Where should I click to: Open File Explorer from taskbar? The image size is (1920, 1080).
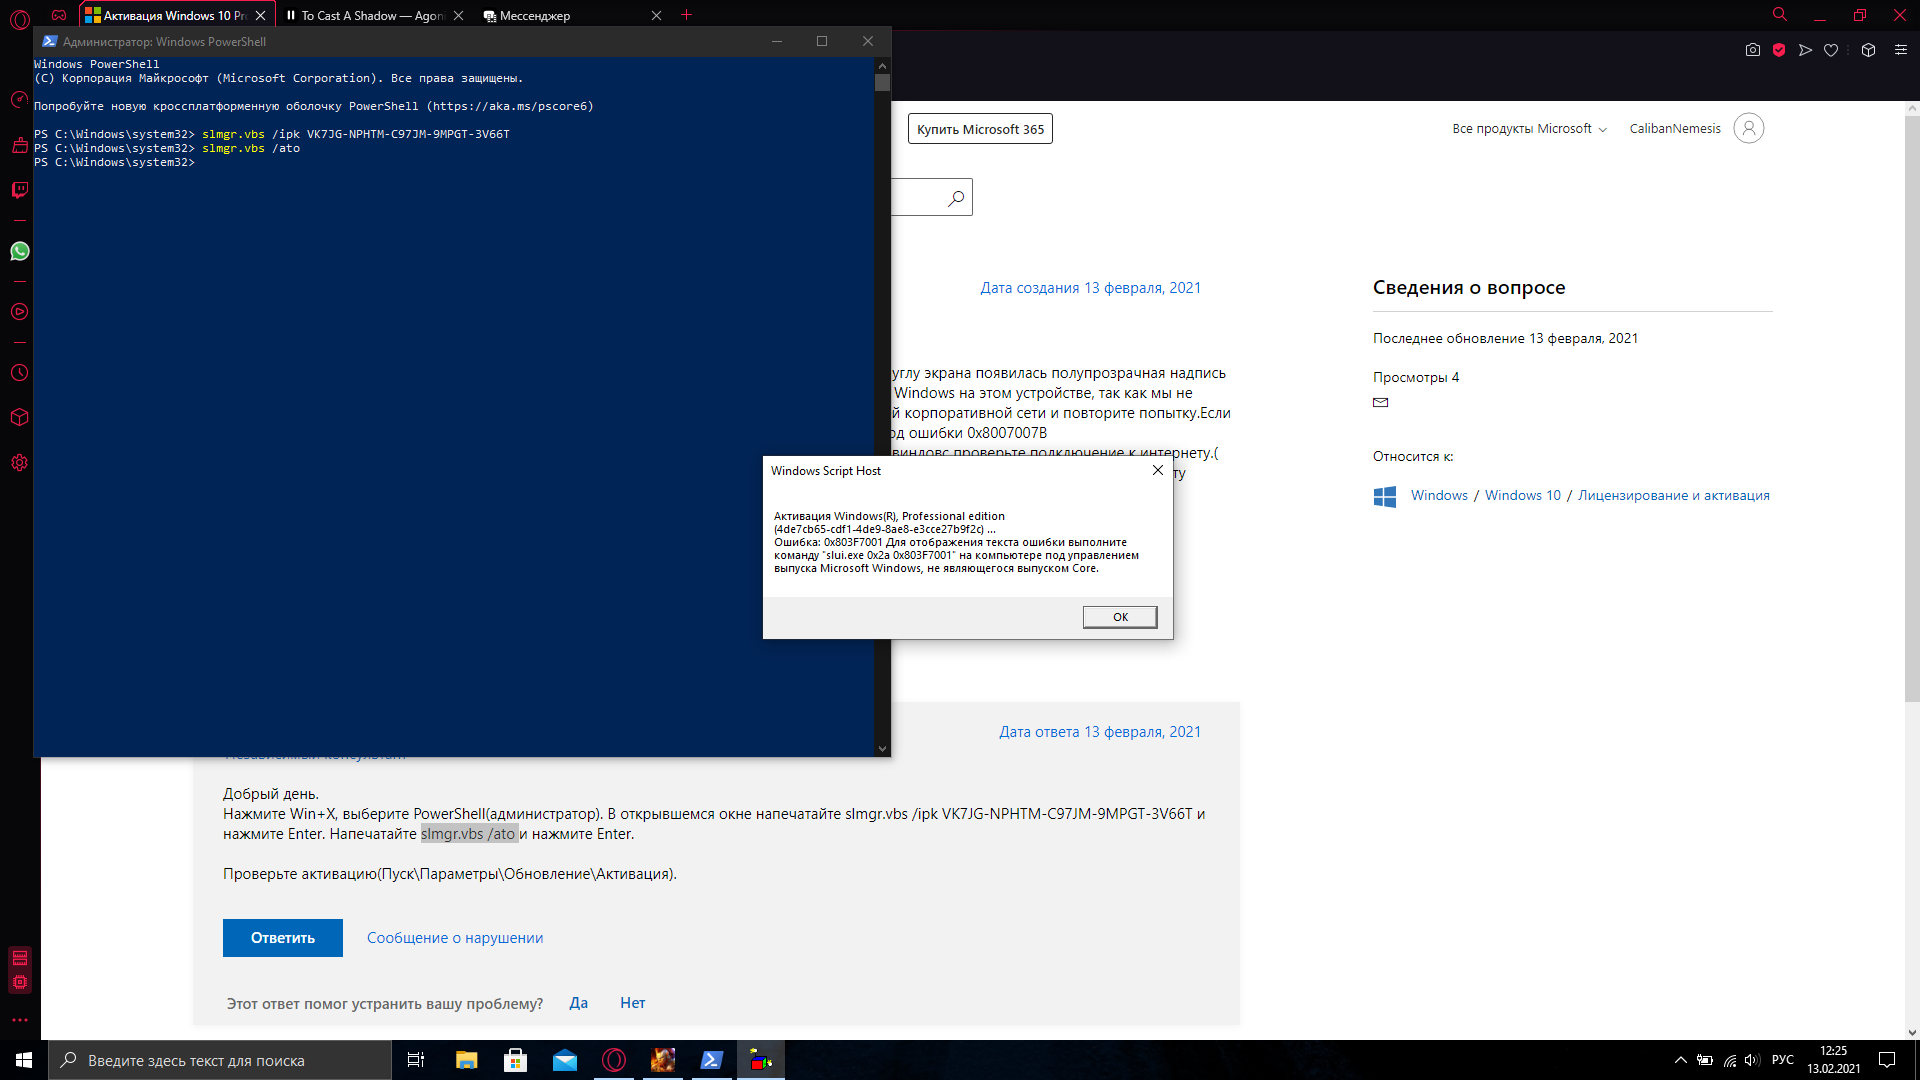point(467,1060)
